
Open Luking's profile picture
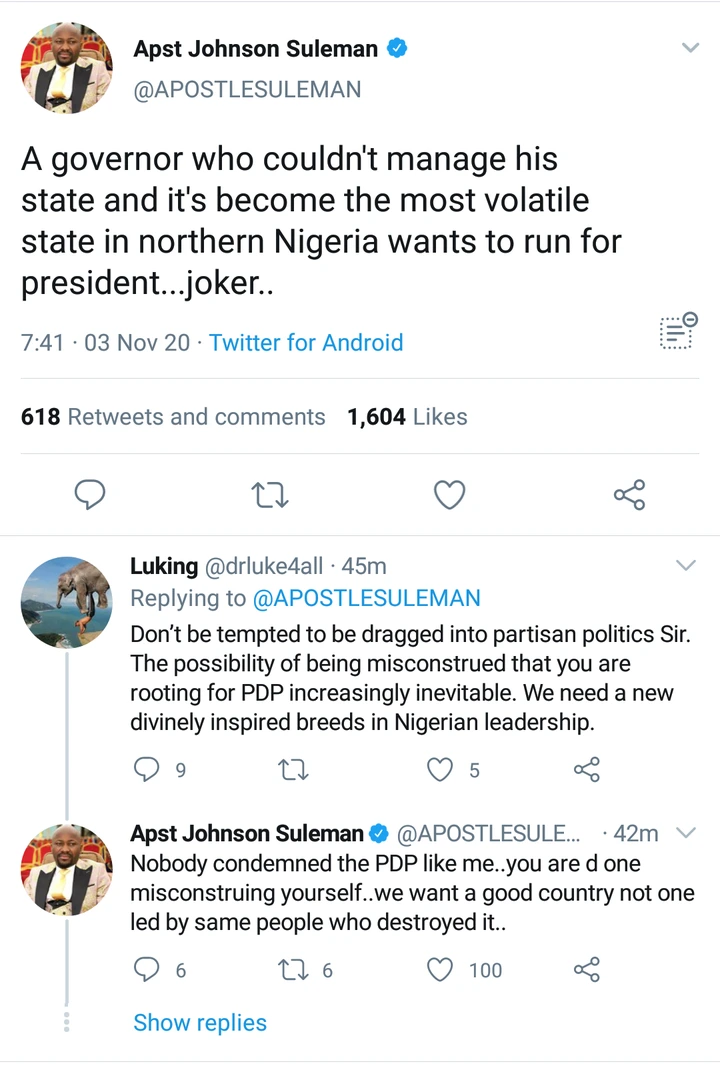pyautogui.click(x=66, y=602)
